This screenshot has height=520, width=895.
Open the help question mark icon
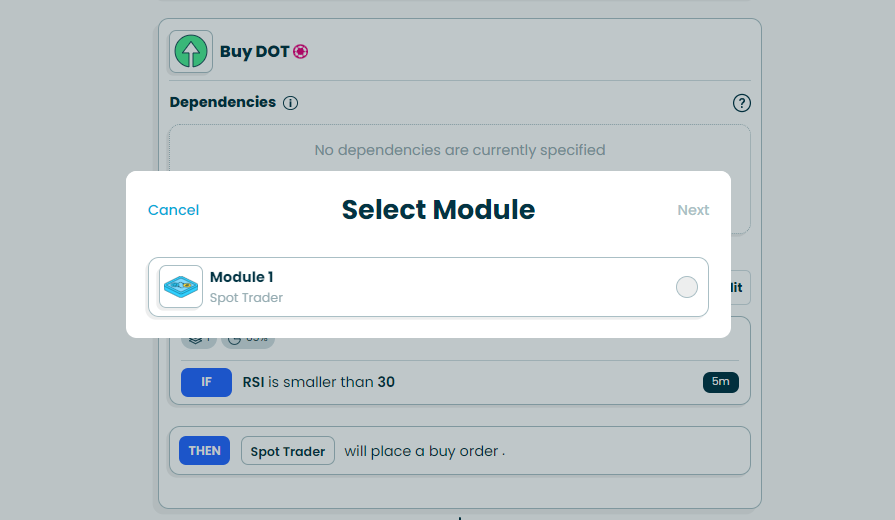pos(741,103)
